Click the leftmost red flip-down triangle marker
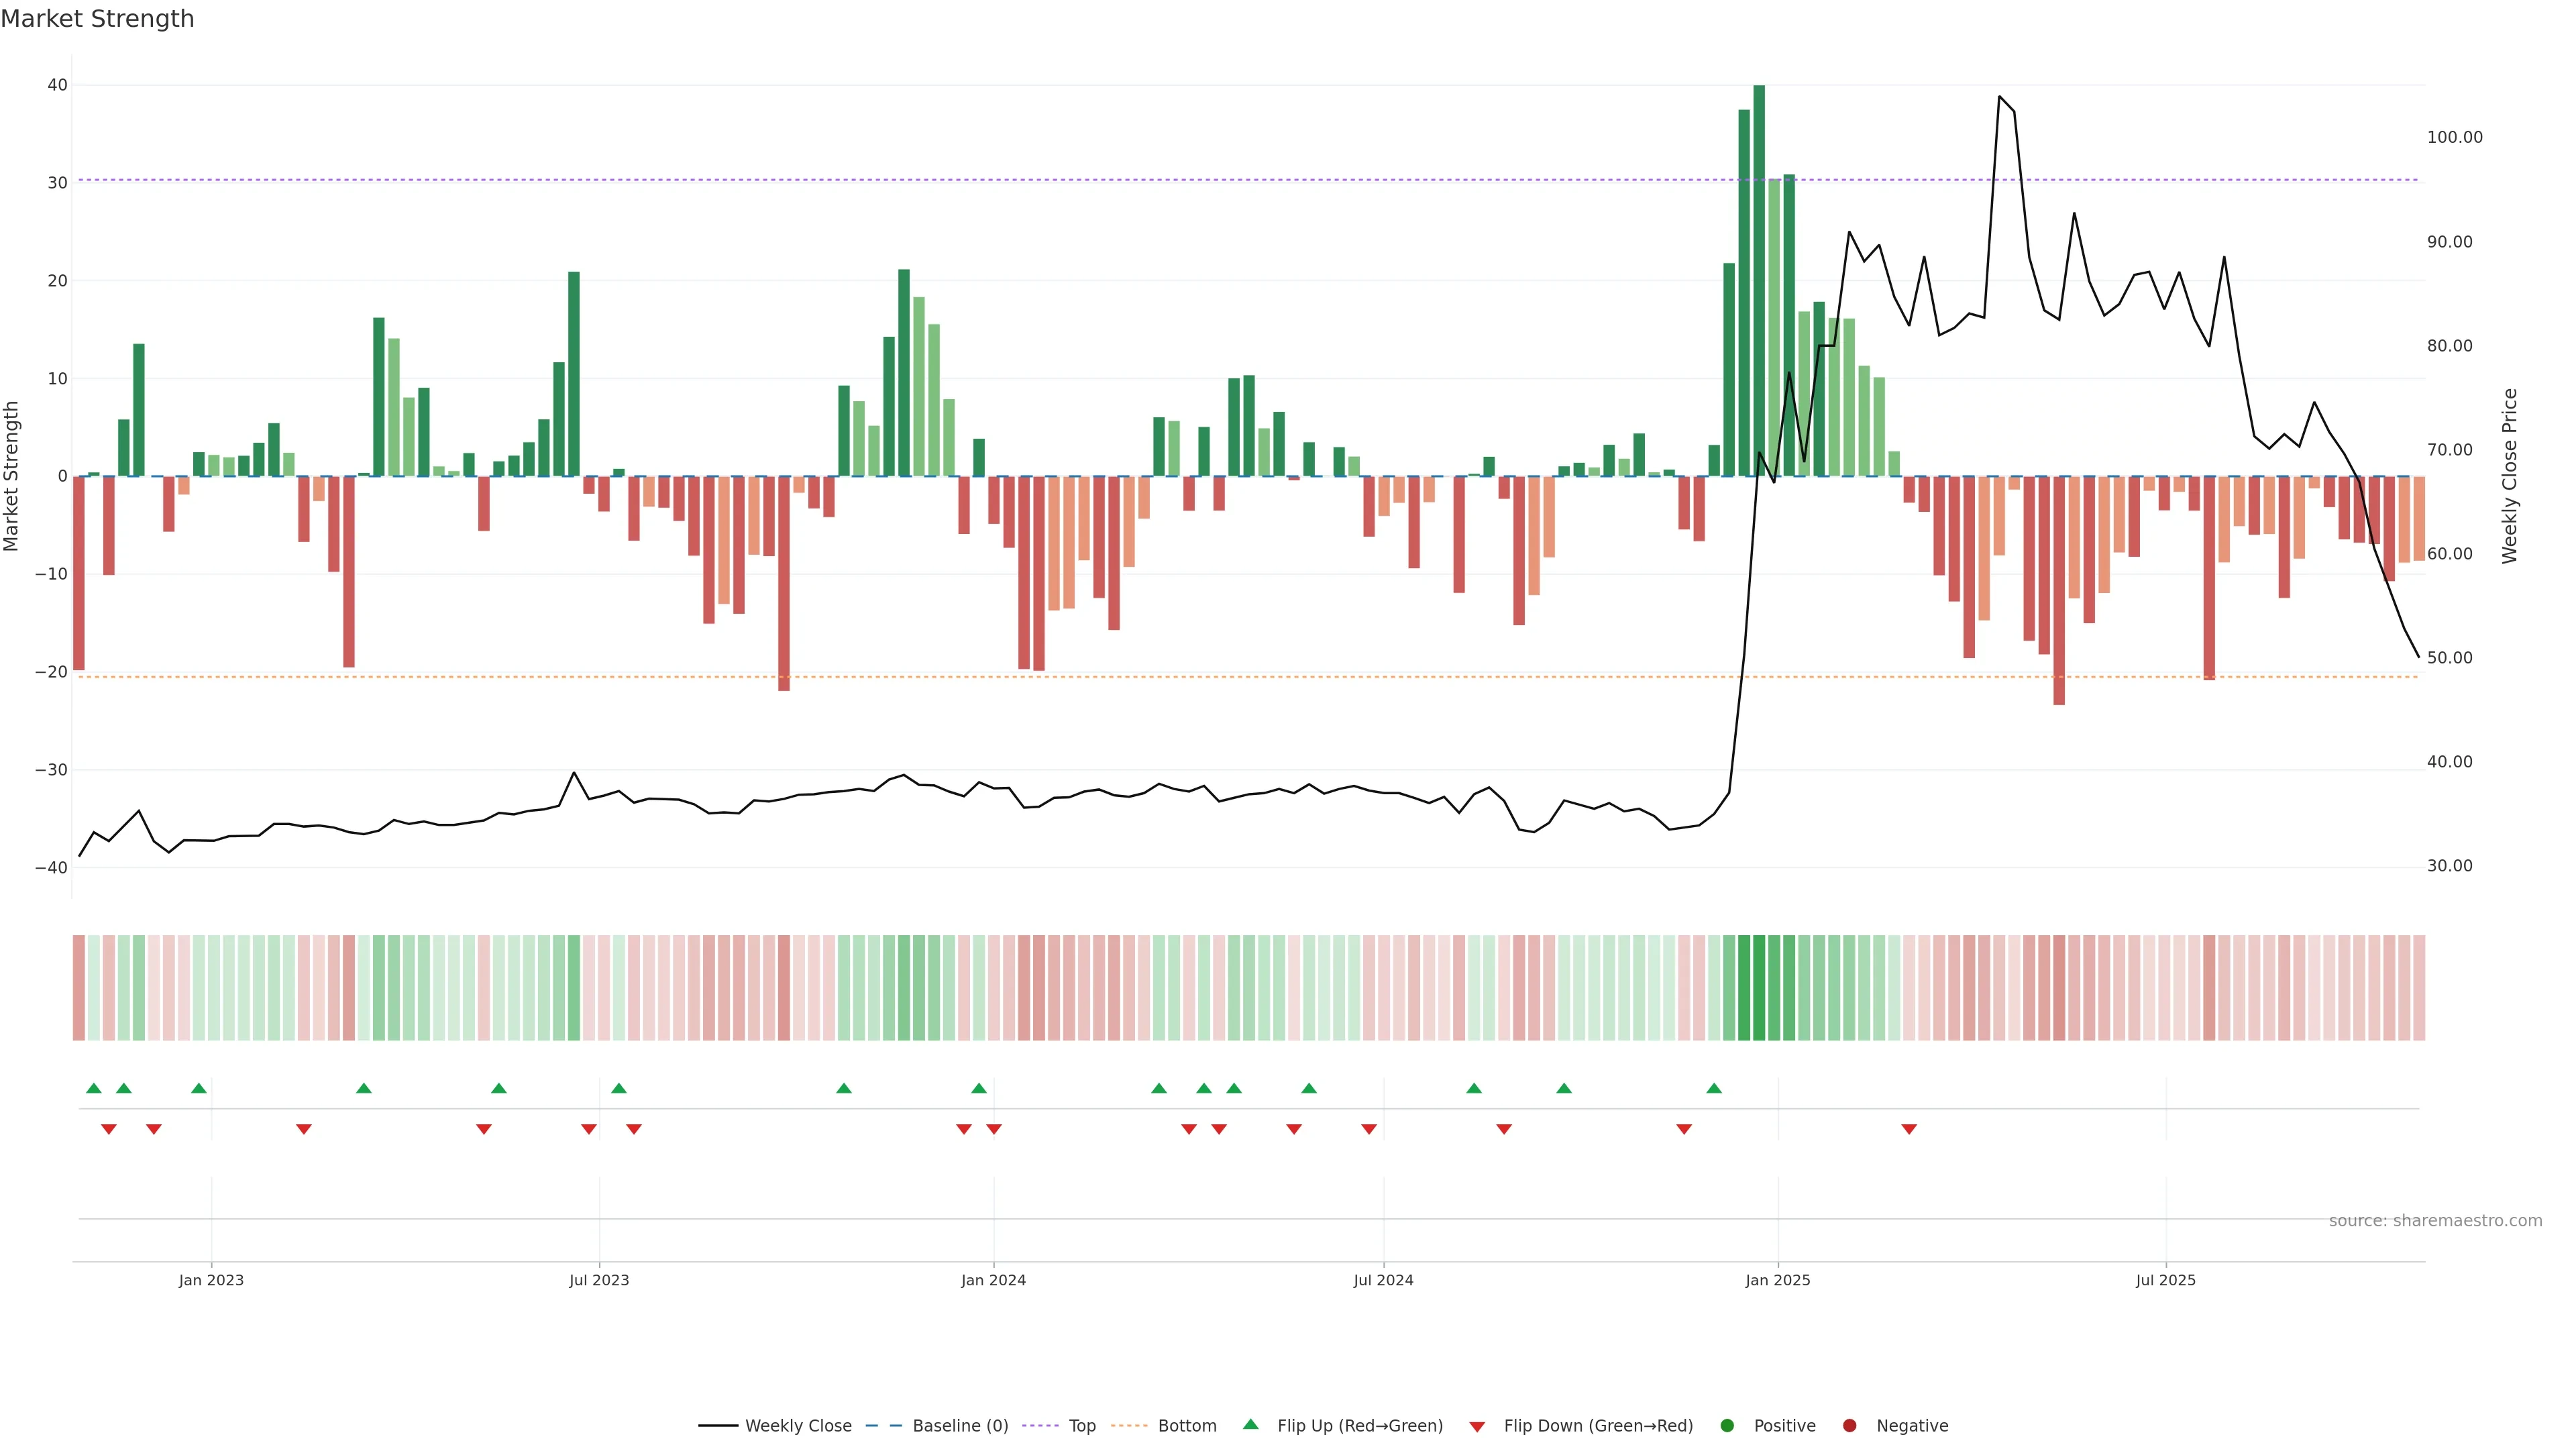The height and width of the screenshot is (1449, 2576). coord(109,1129)
